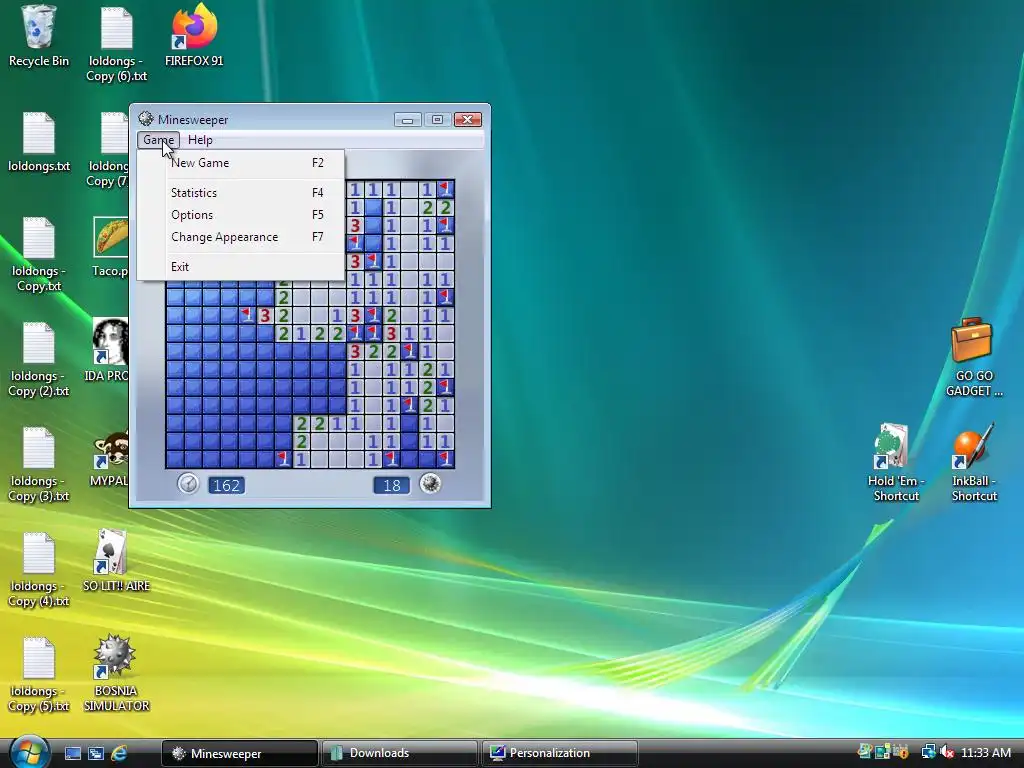Select the IDA PRO shortcut icon
The height and width of the screenshot is (768, 1024).
pos(110,342)
